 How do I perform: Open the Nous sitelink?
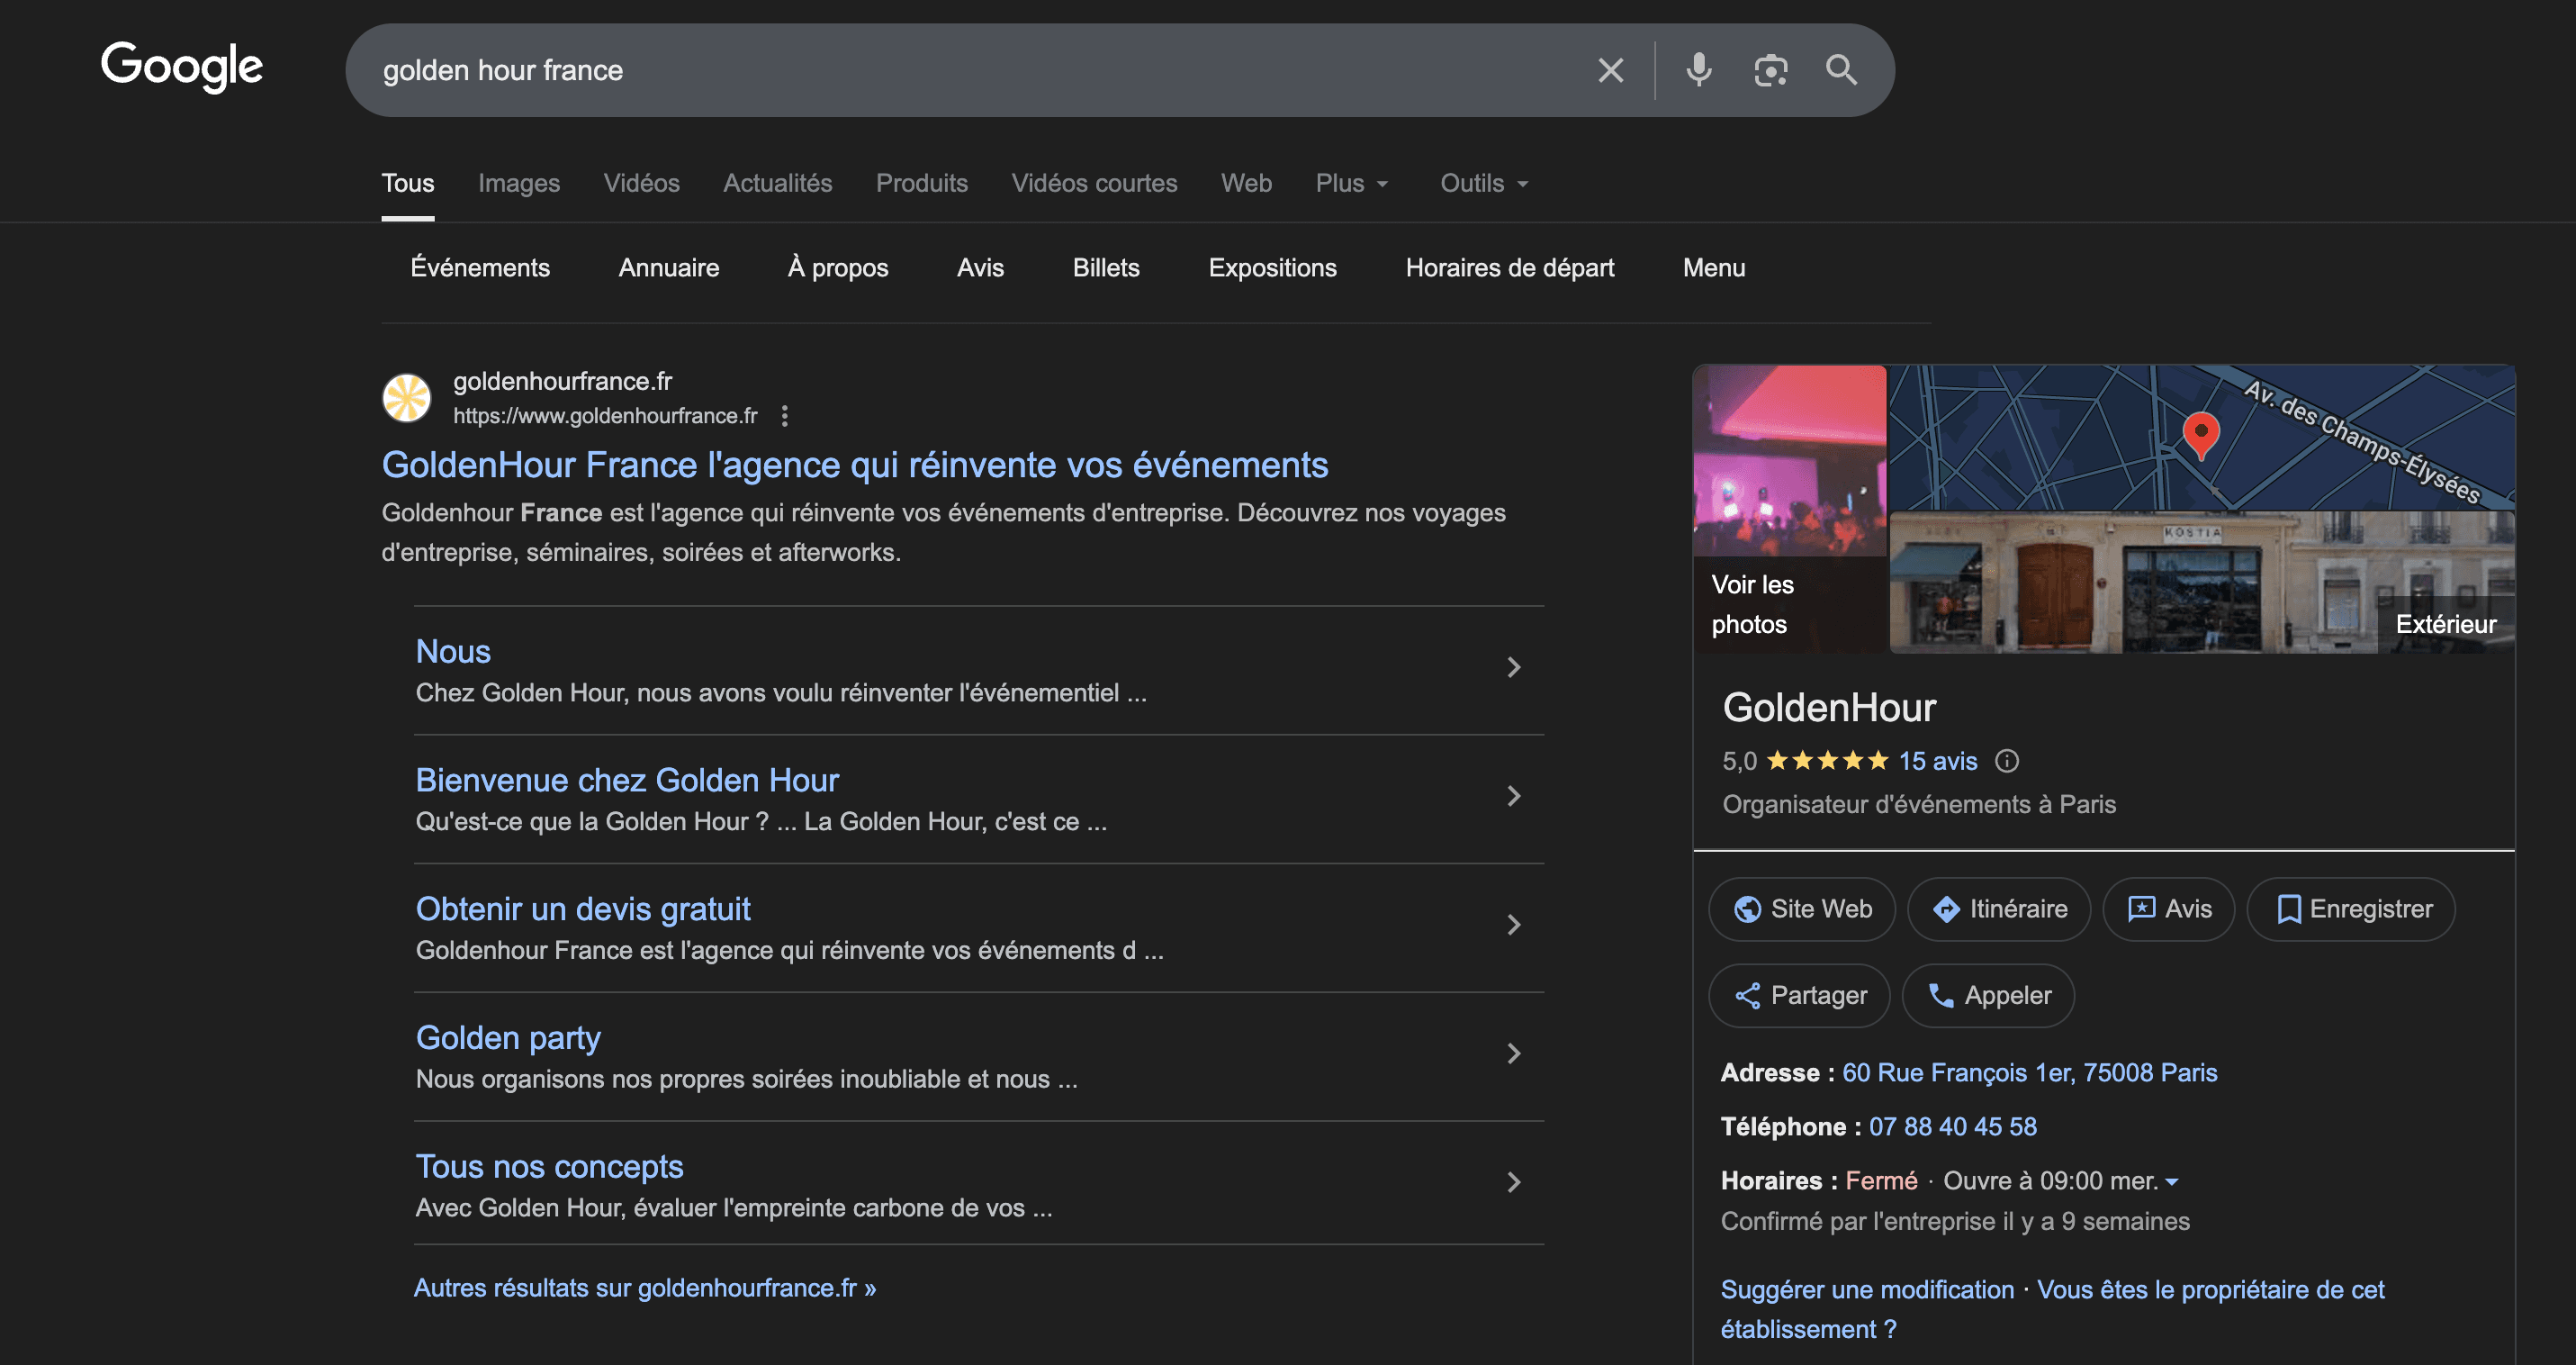[453, 652]
